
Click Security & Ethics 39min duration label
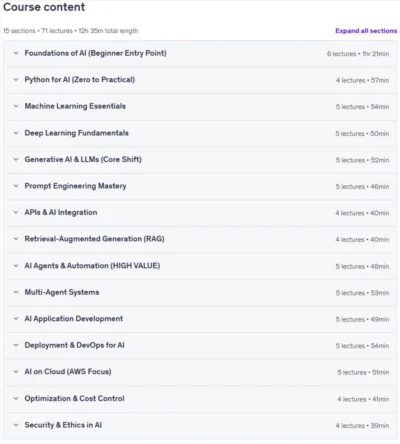click(x=380, y=426)
